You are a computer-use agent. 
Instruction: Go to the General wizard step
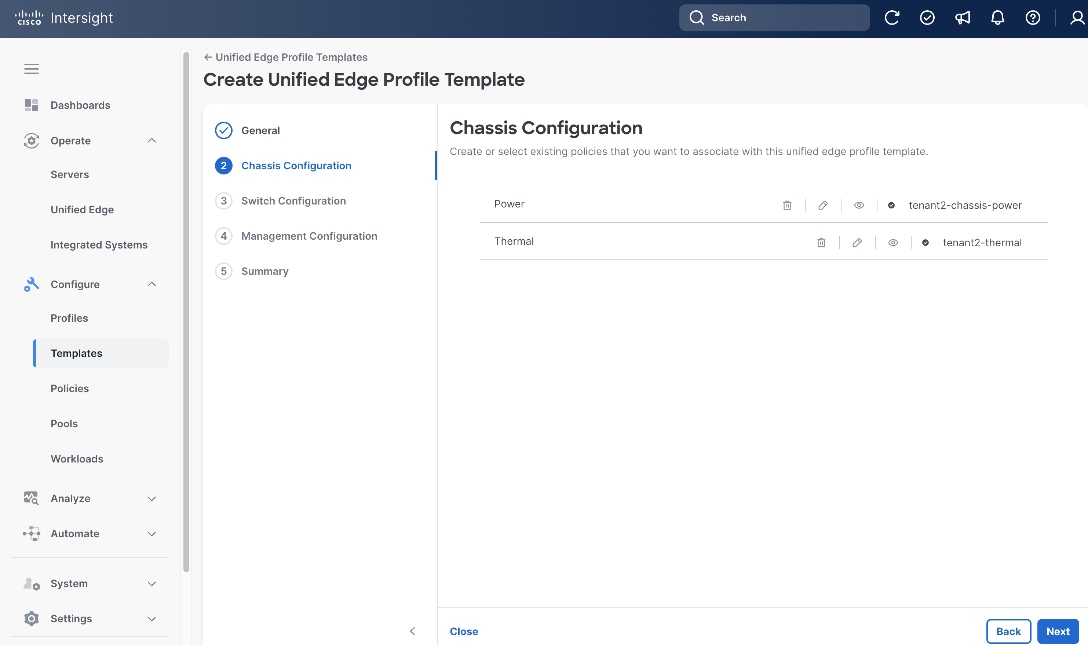[260, 130]
